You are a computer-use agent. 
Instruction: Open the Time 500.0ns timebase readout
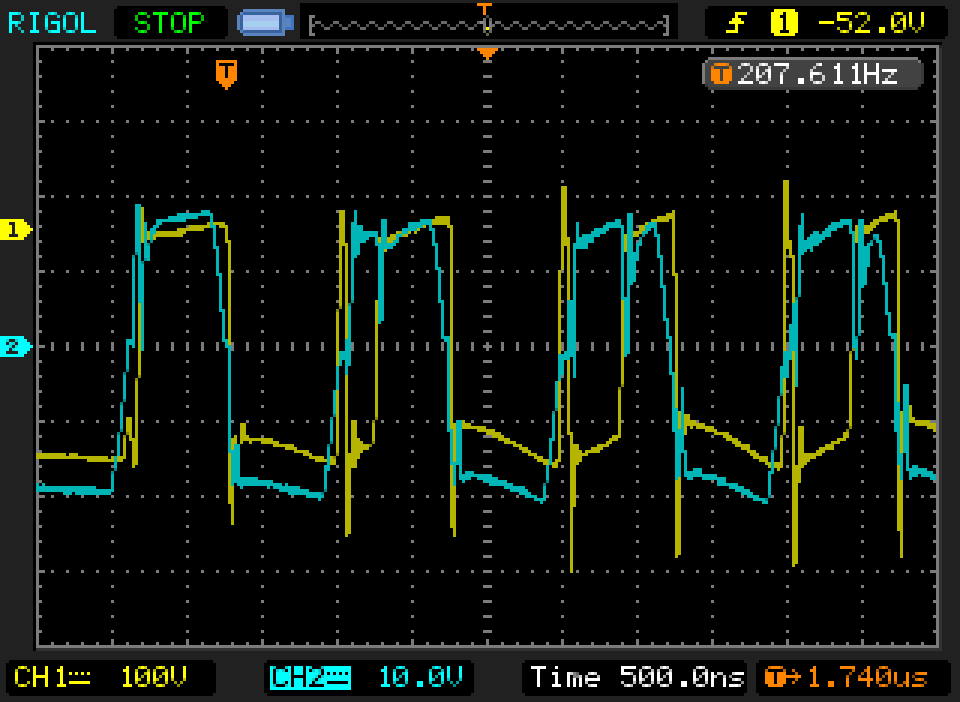[x=636, y=678]
